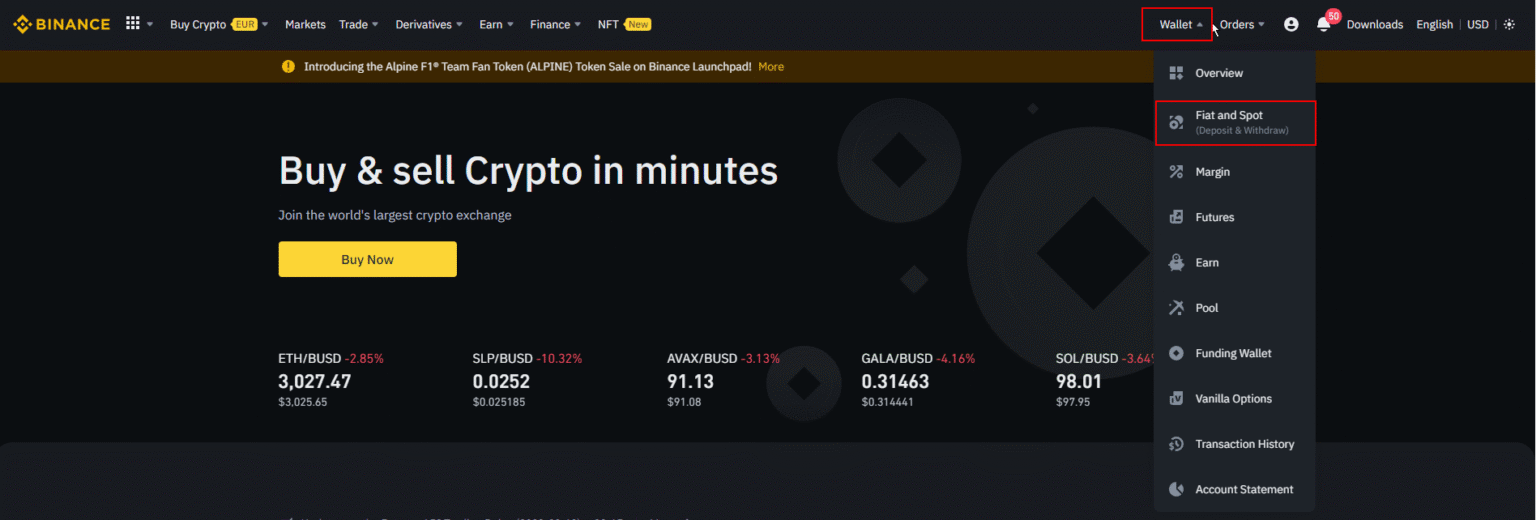The height and width of the screenshot is (520, 1536).
Task: Click the Binance logo in header
Action: point(61,24)
